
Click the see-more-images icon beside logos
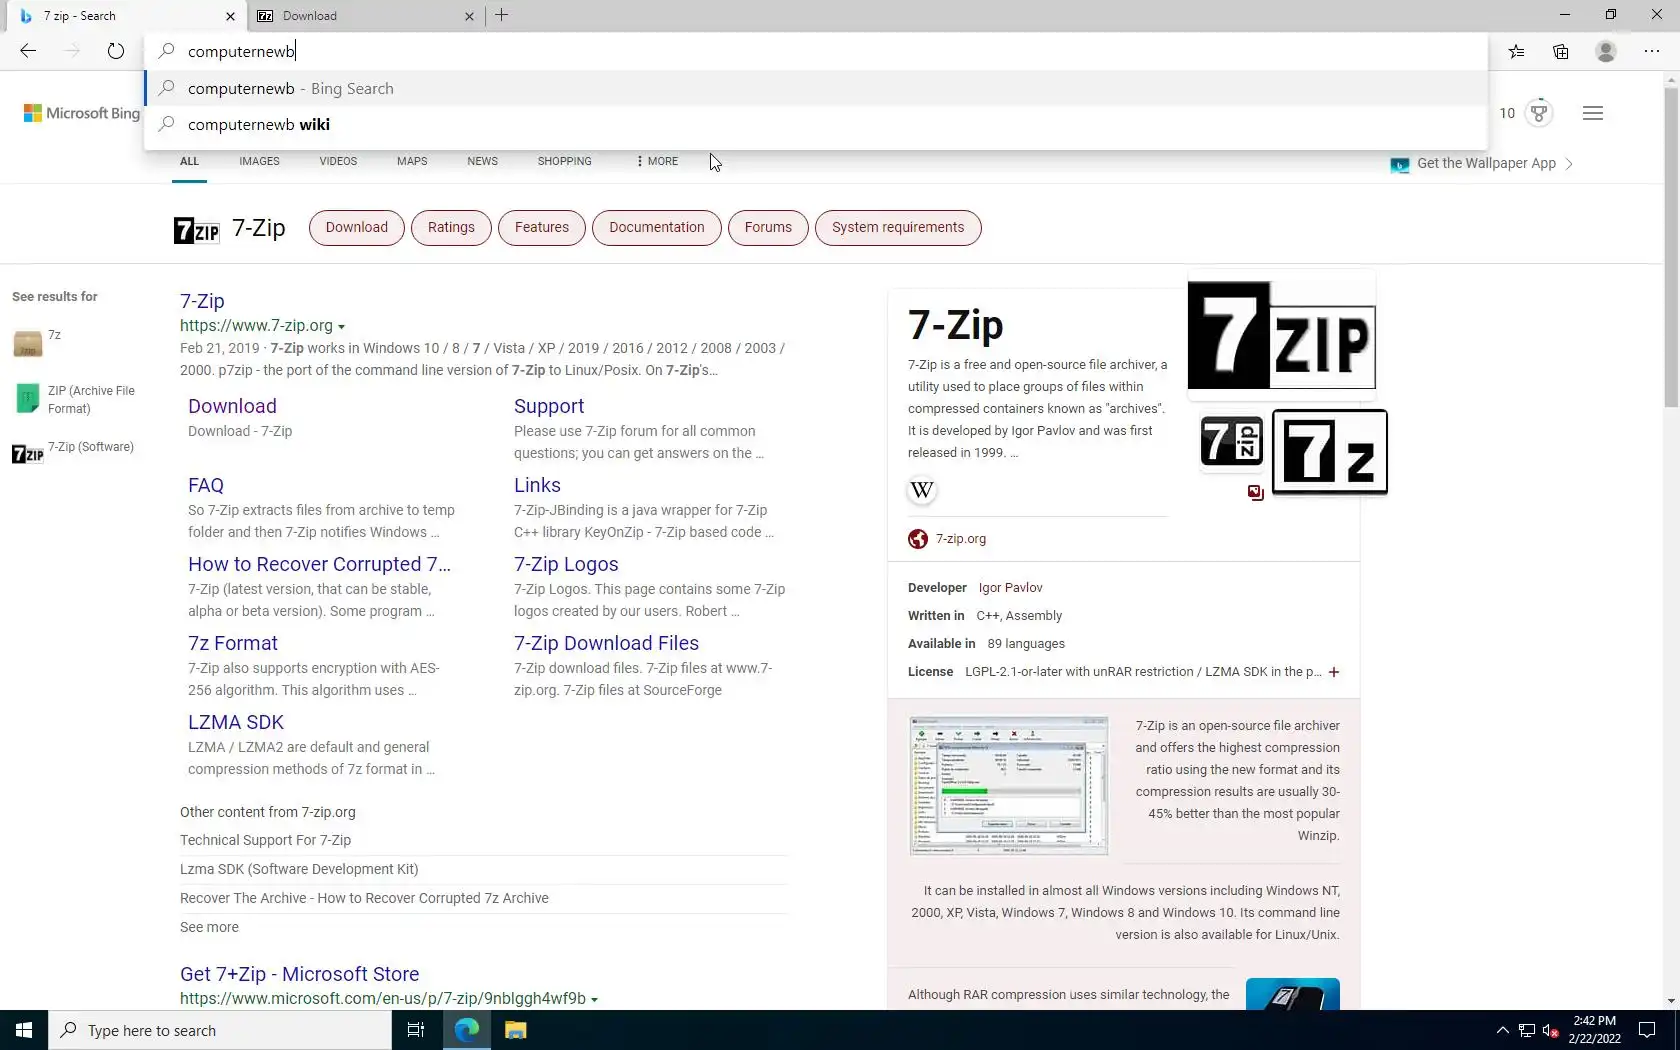(x=1256, y=492)
